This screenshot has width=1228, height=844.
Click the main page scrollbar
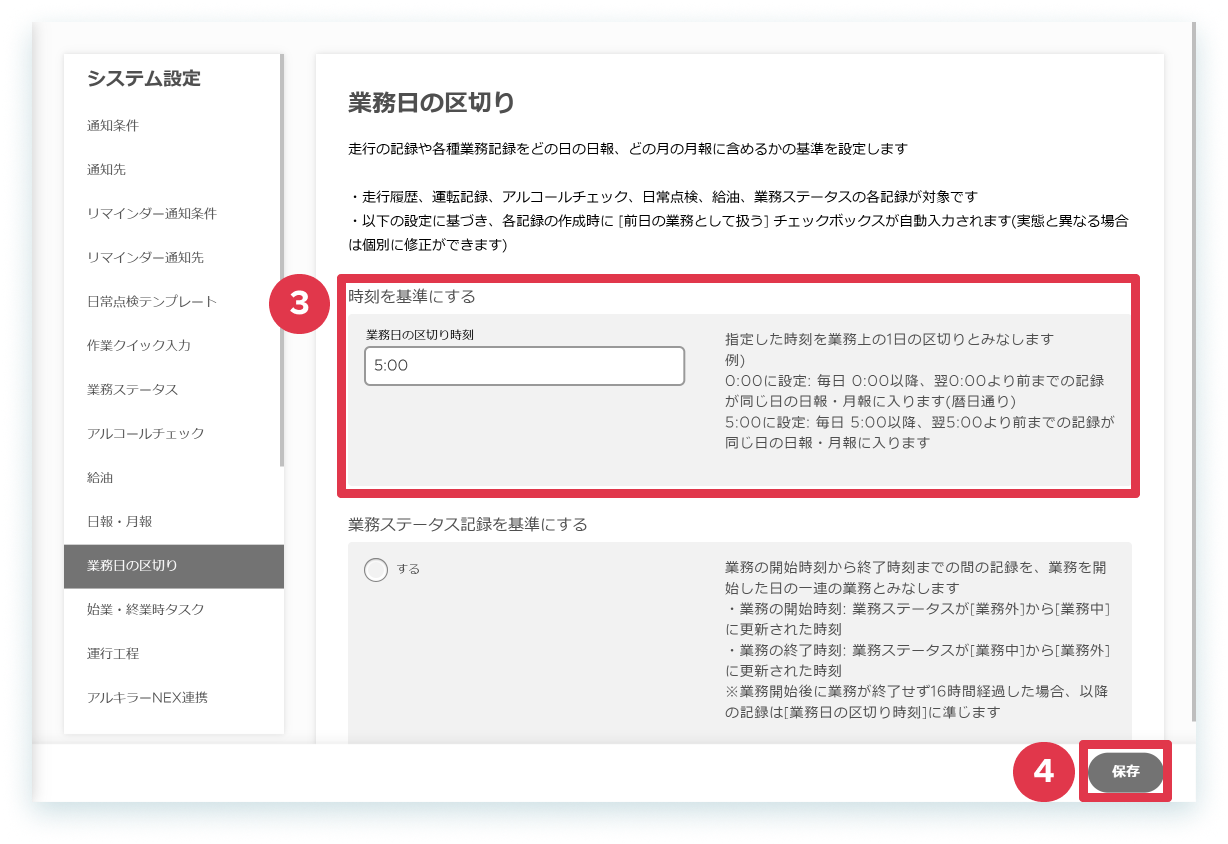coord(1193,370)
